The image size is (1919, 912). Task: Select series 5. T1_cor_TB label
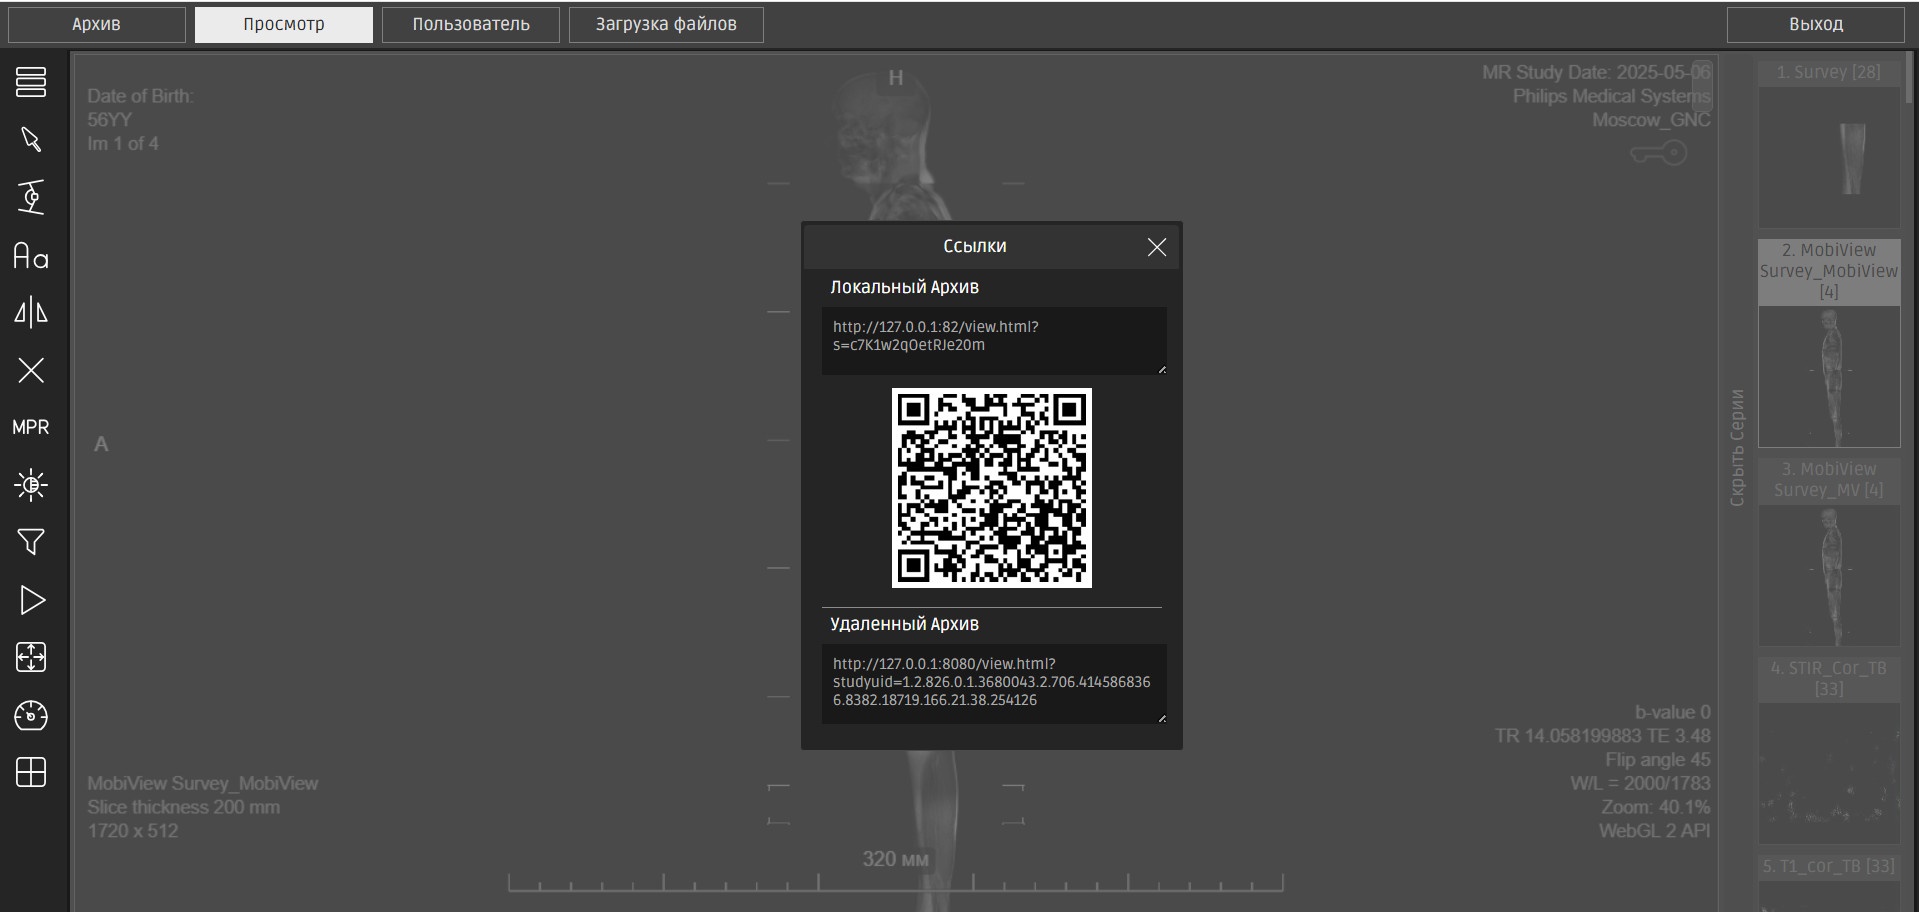click(1829, 866)
